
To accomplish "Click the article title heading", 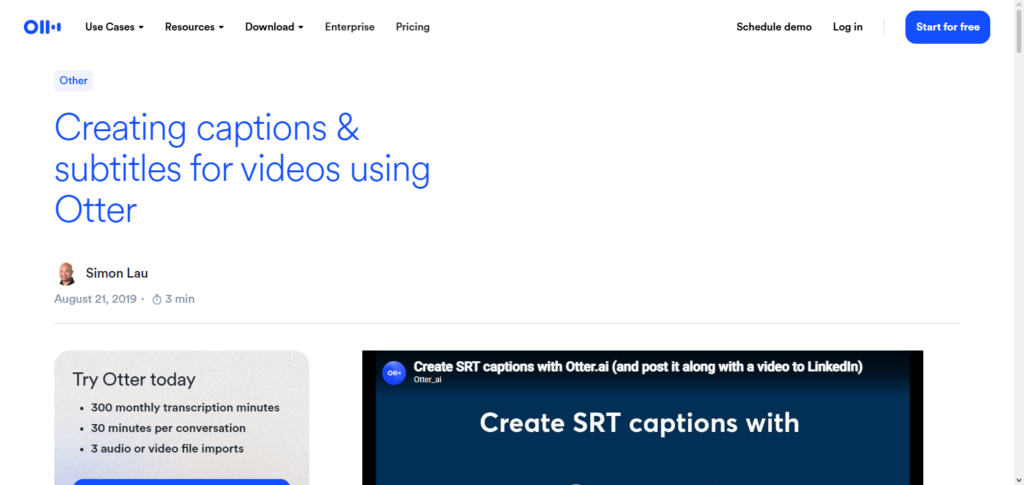I will tap(242, 168).
